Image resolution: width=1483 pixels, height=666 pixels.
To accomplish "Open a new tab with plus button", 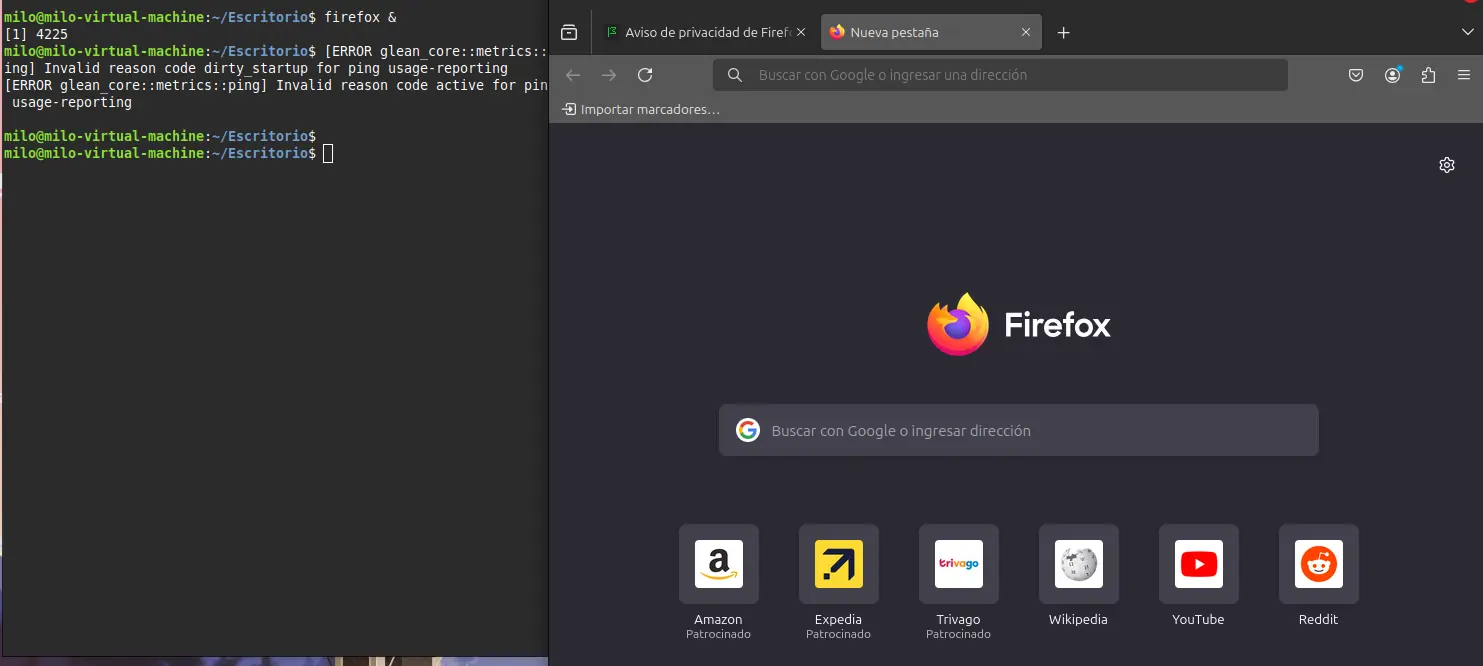I will (x=1063, y=32).
